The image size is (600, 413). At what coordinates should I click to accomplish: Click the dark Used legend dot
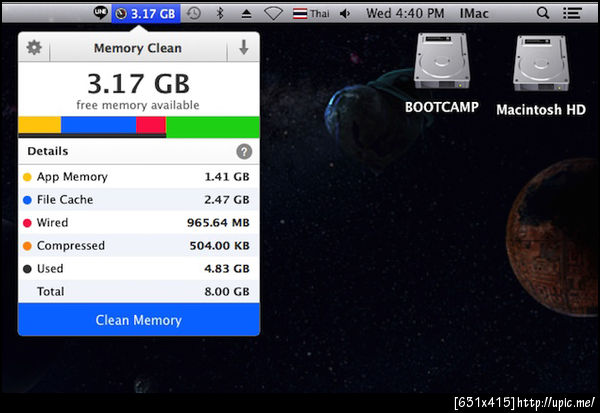coord(27,269)
